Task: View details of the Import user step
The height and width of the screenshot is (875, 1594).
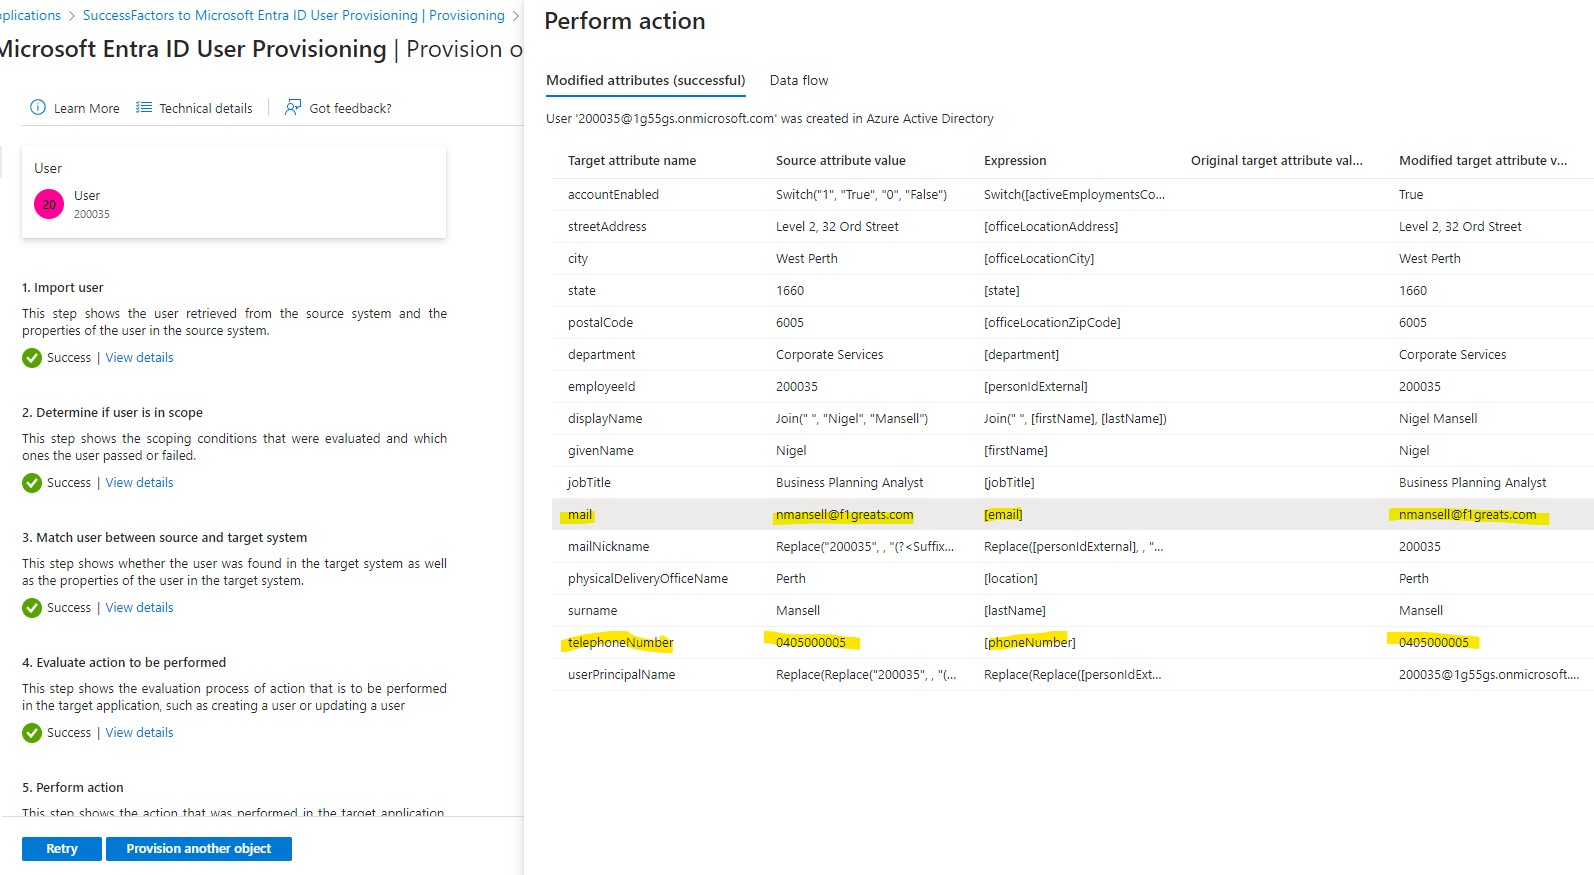Action: (x=138, y=357)
